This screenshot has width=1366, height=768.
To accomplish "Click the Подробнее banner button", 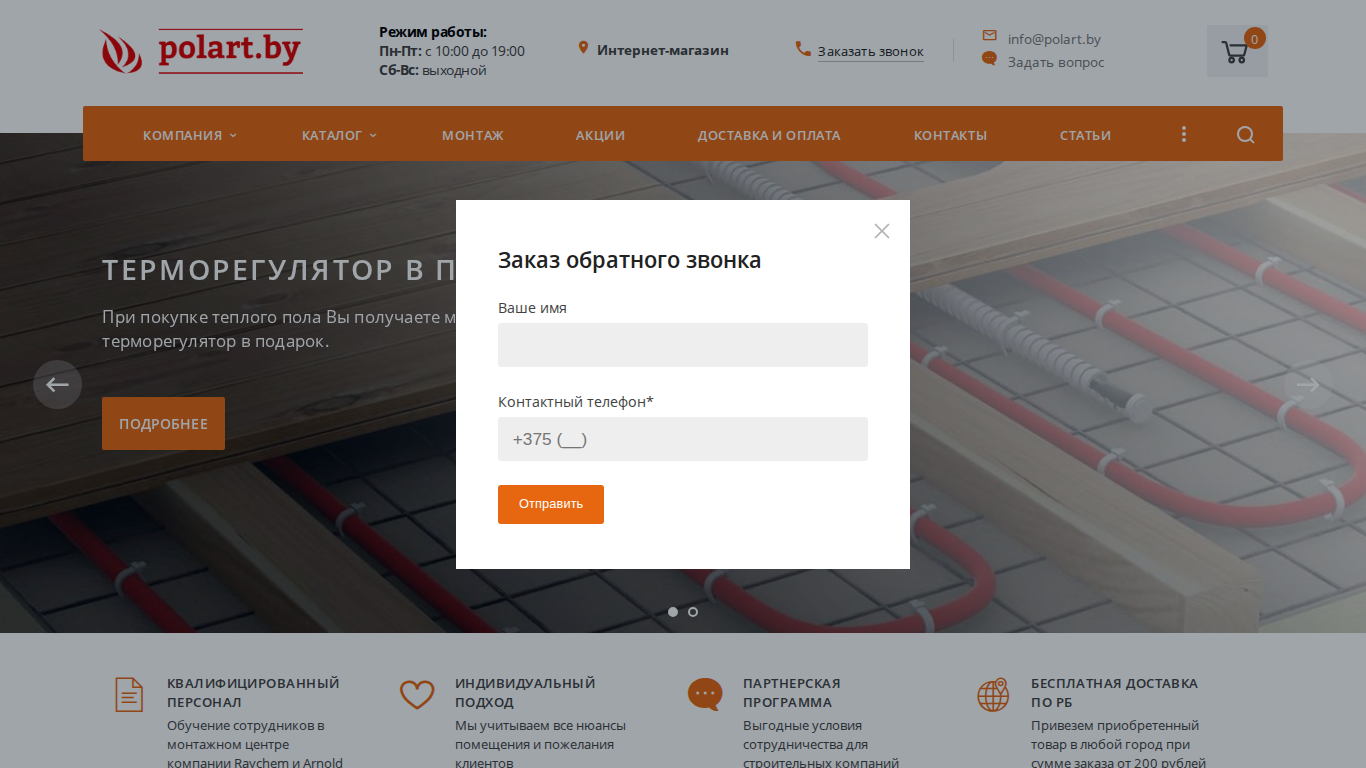I will click(x=163, y=423).
